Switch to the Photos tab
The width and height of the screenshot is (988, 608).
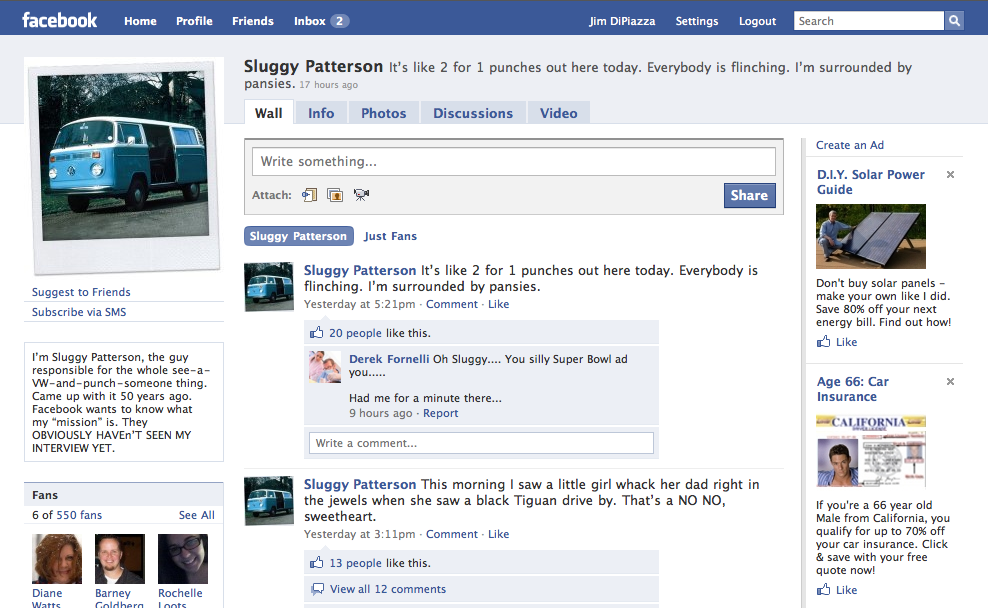pos(384,113)
